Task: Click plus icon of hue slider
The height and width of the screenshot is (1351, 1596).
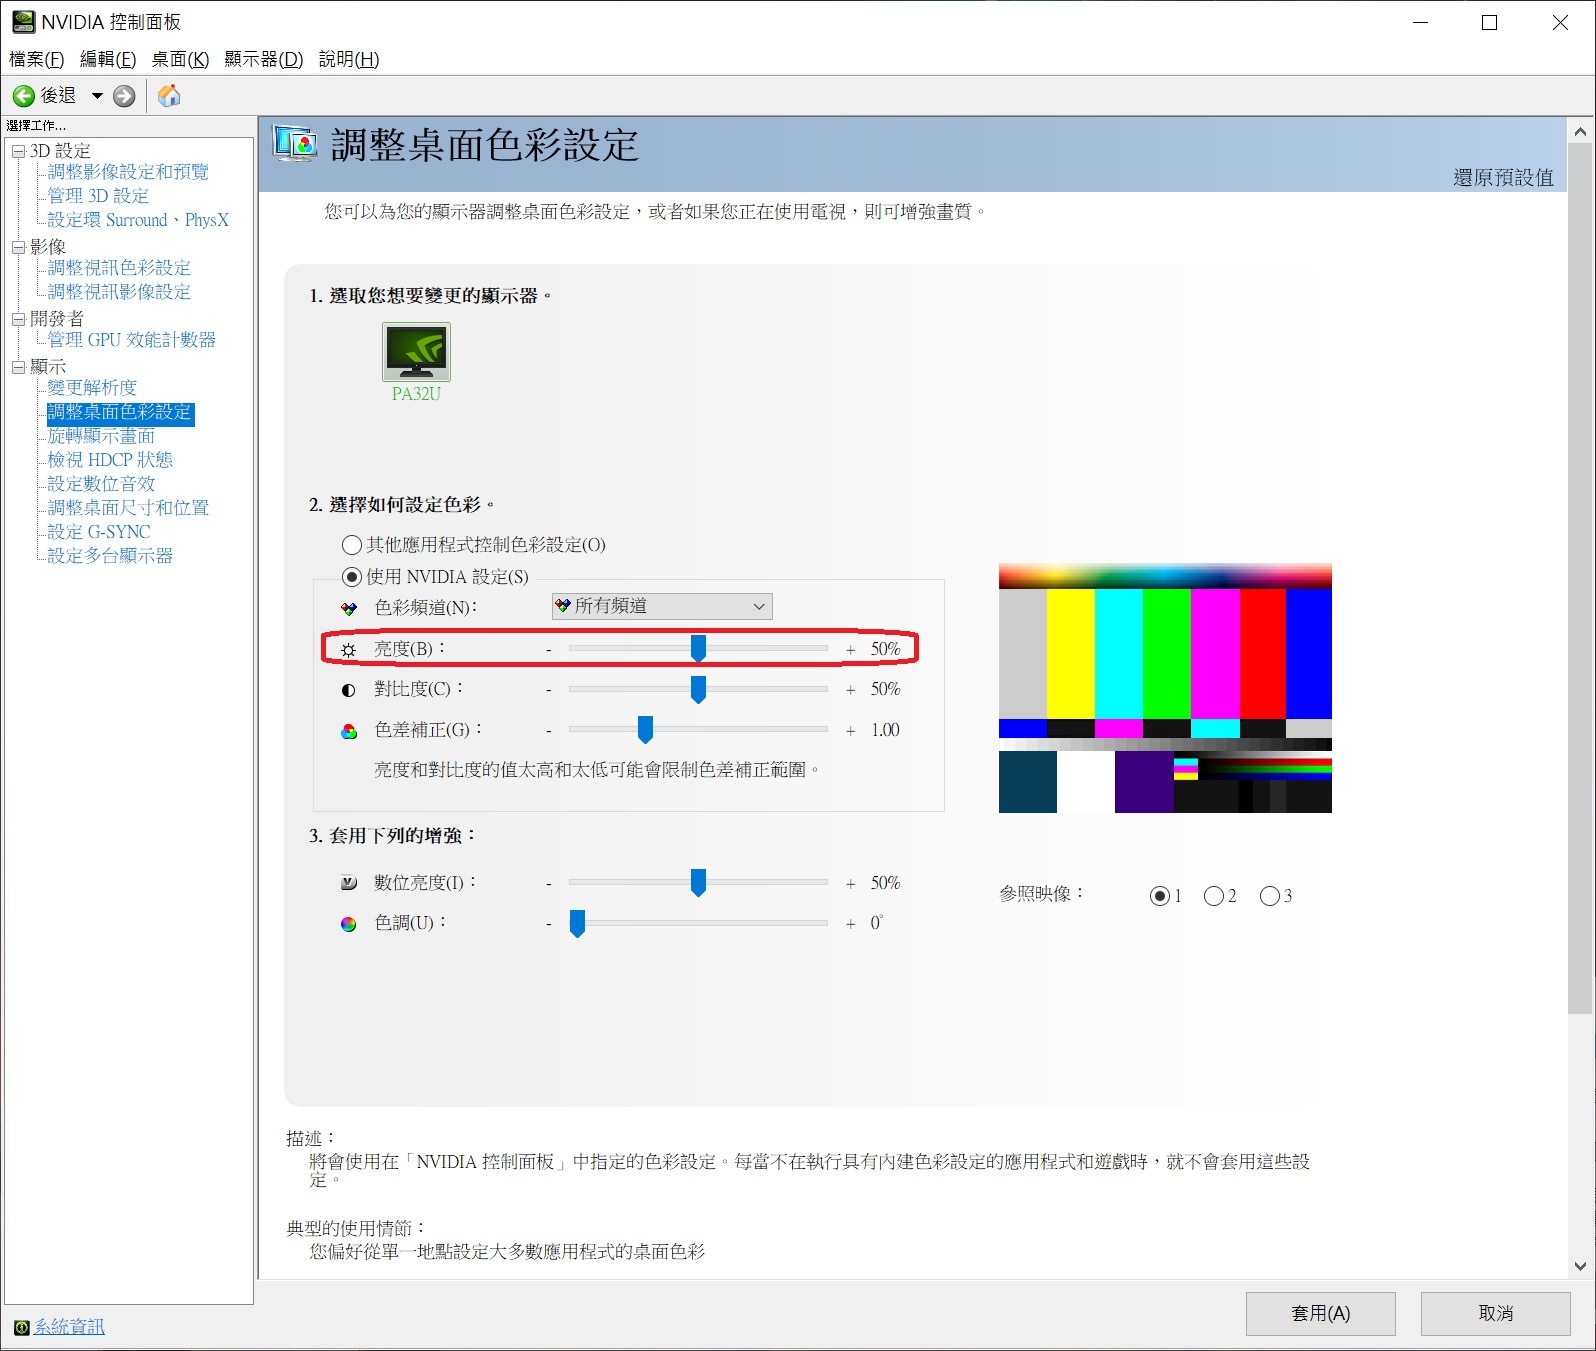Action: (x=850, y=924)
